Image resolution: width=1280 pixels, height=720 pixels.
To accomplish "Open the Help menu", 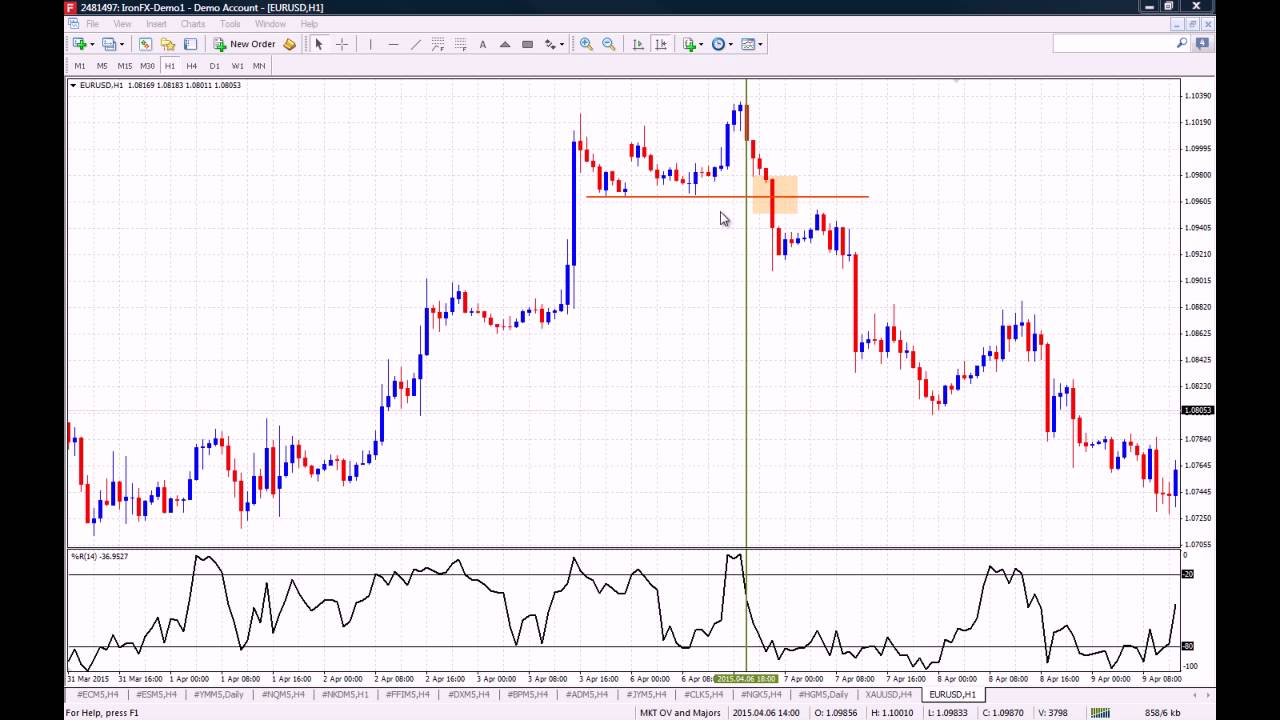I will (x=309, y=24).
